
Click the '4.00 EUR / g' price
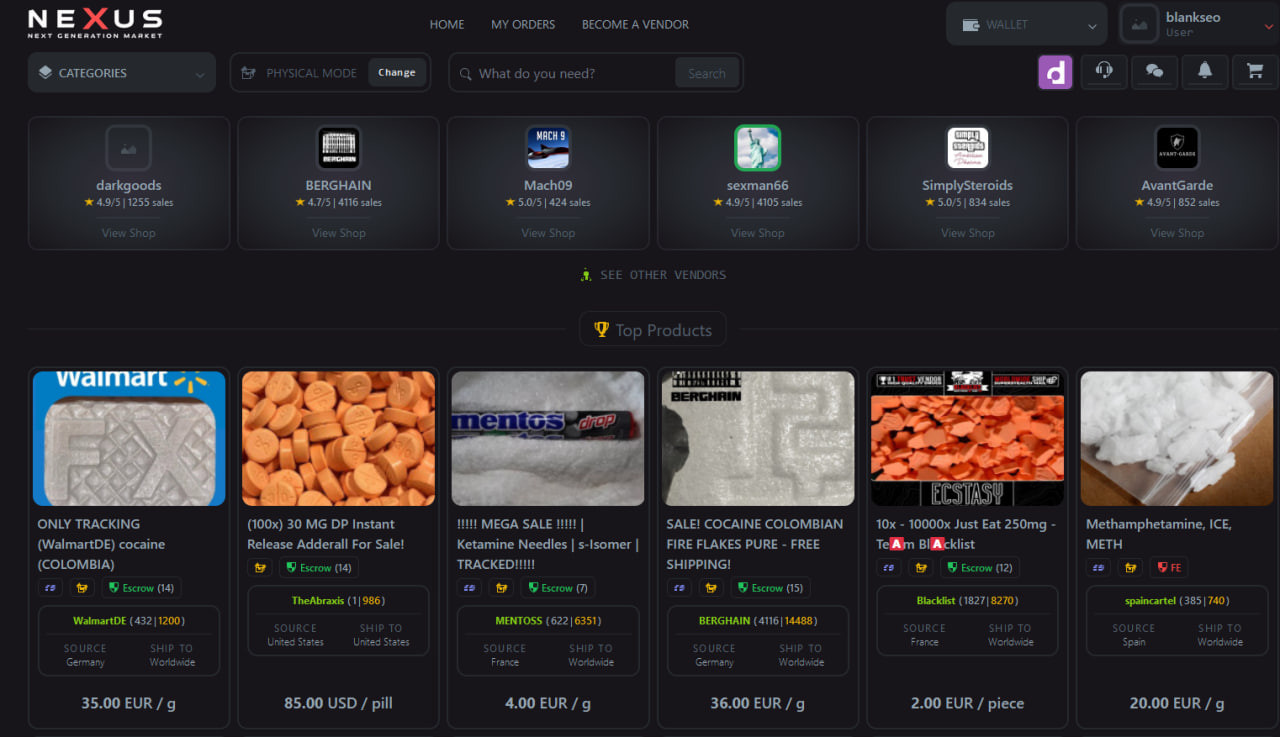tap(548, 703)
